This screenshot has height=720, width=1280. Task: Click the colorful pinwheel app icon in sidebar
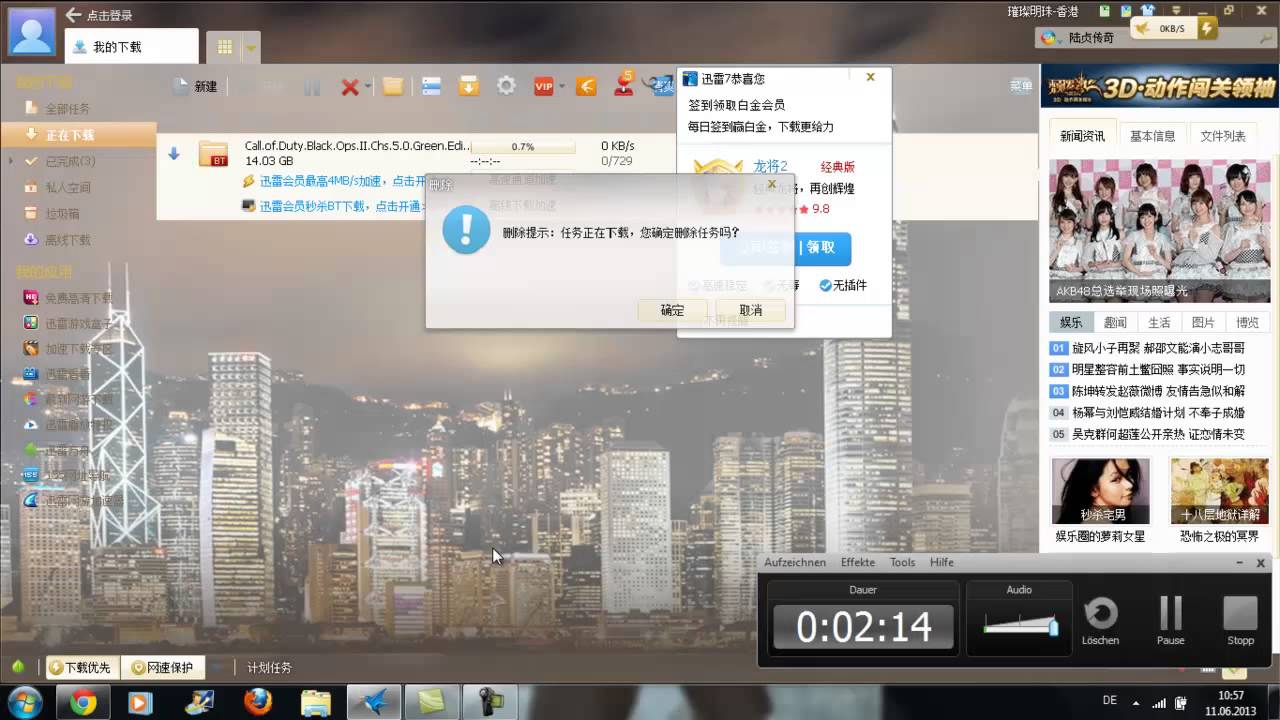tap(31, 399)
